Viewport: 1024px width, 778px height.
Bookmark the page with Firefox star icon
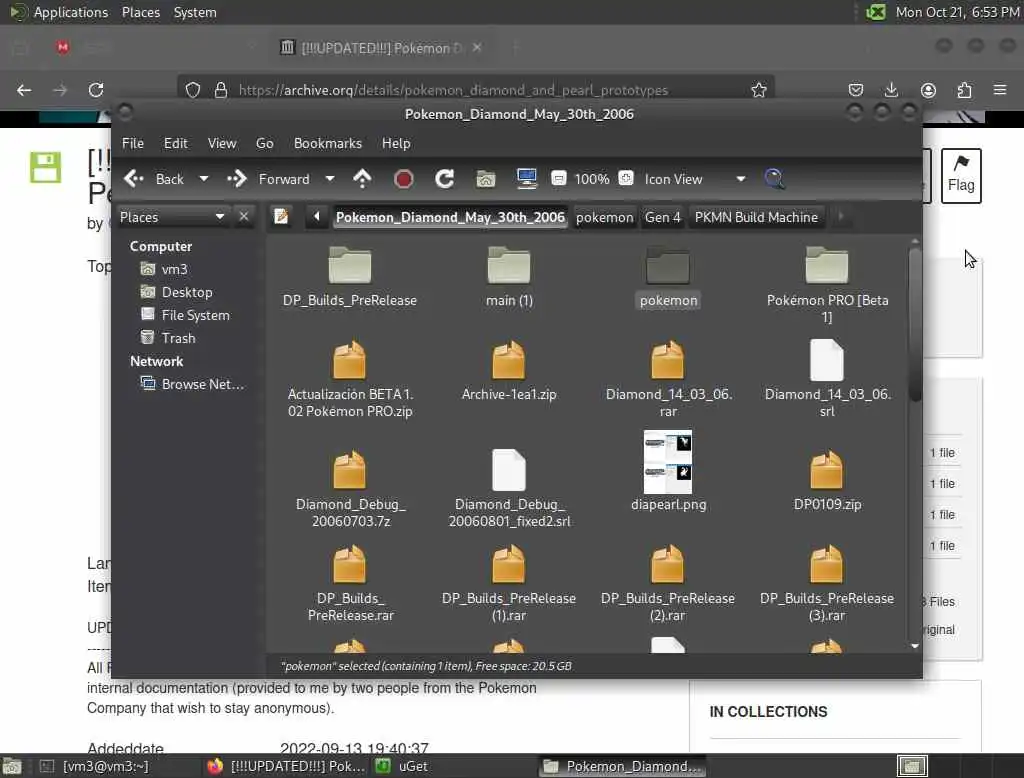click(x=758, y=89)
